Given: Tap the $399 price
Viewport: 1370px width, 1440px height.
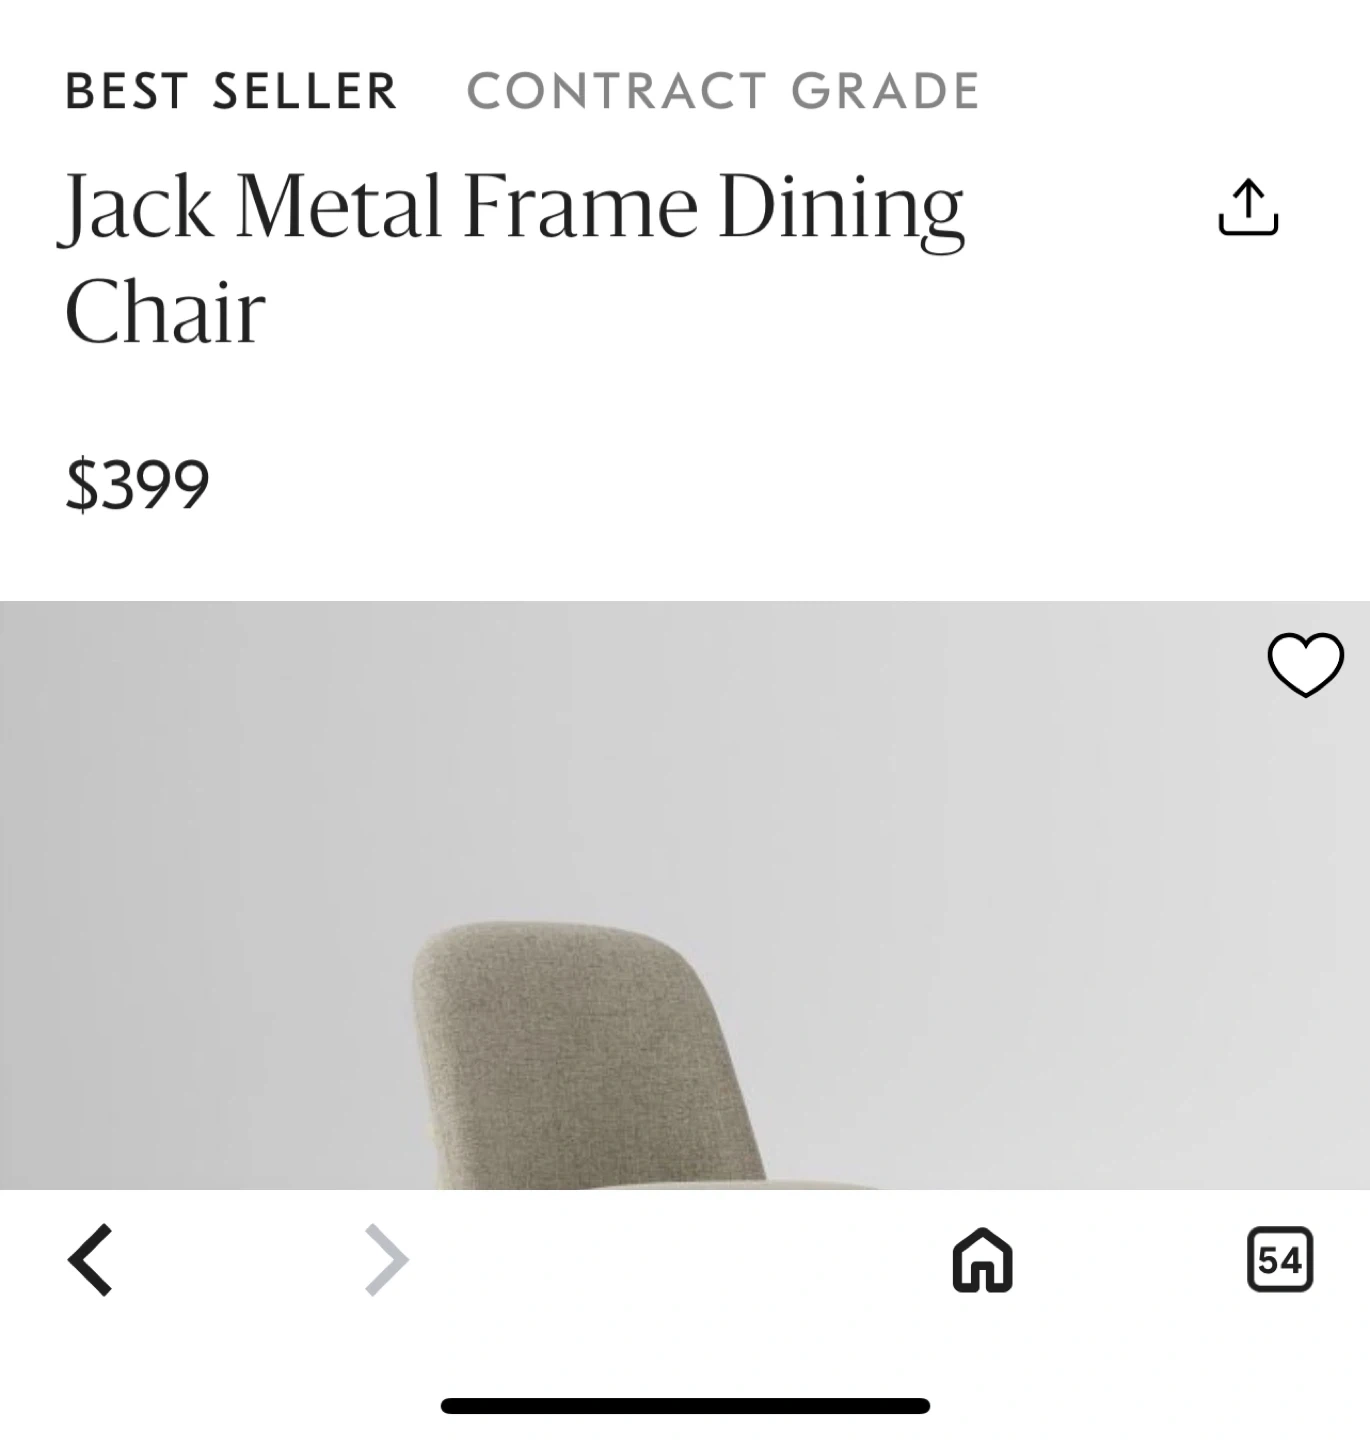Looking at the screenshot, I should point(137,485).
